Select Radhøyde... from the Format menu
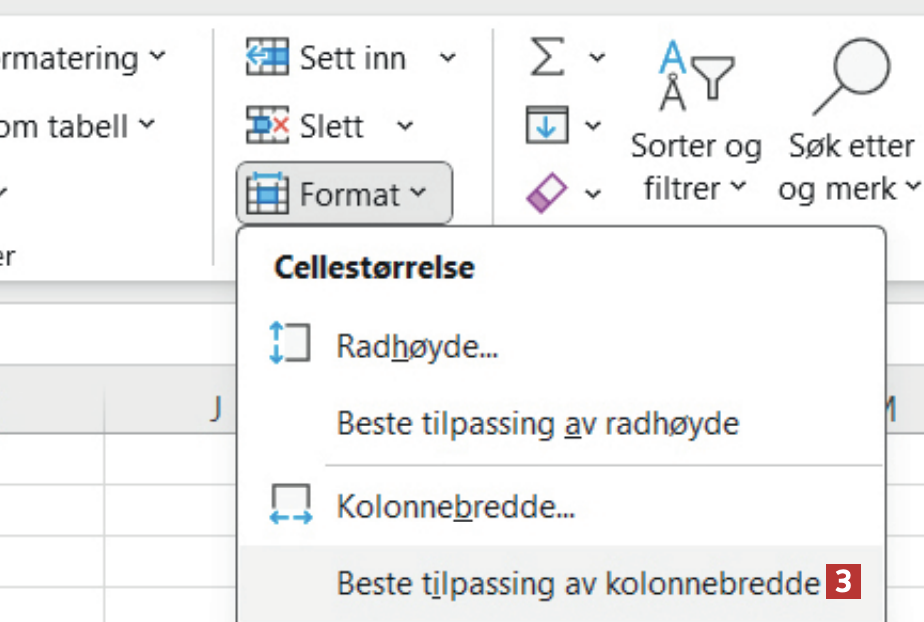924x622 pixels. (x=417, y=347)
